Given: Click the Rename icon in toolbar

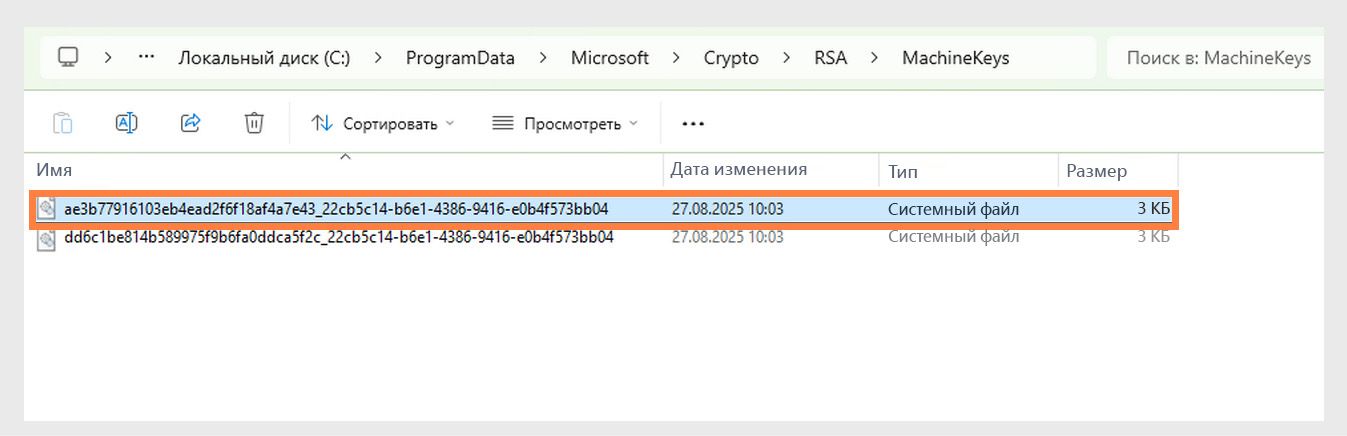Looking at the screenshot, I should click(x=126, y=123).
